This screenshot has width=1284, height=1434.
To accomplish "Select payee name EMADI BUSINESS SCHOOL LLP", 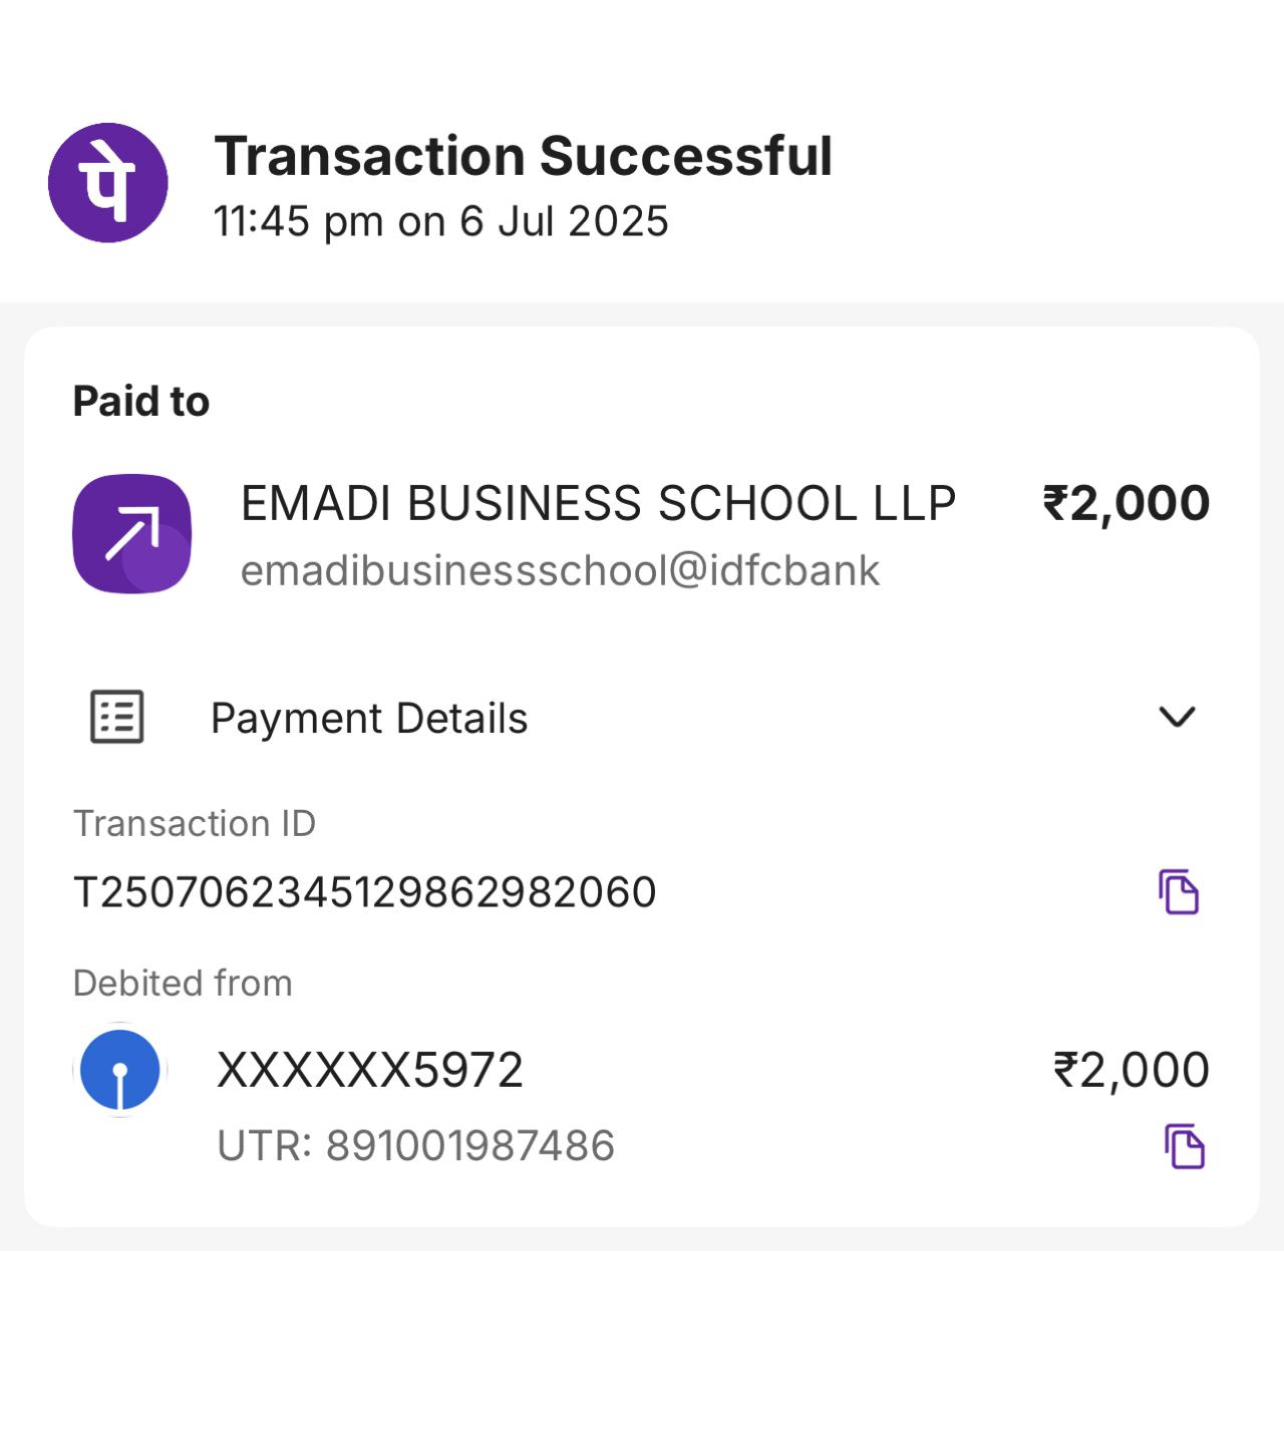I will tap(598, 503).
